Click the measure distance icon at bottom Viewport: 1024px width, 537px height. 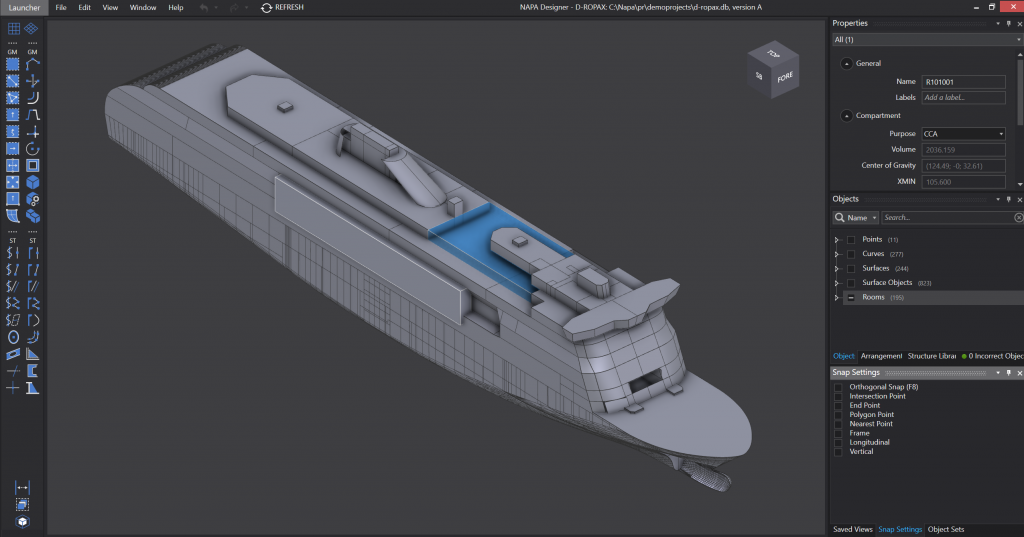23,487
